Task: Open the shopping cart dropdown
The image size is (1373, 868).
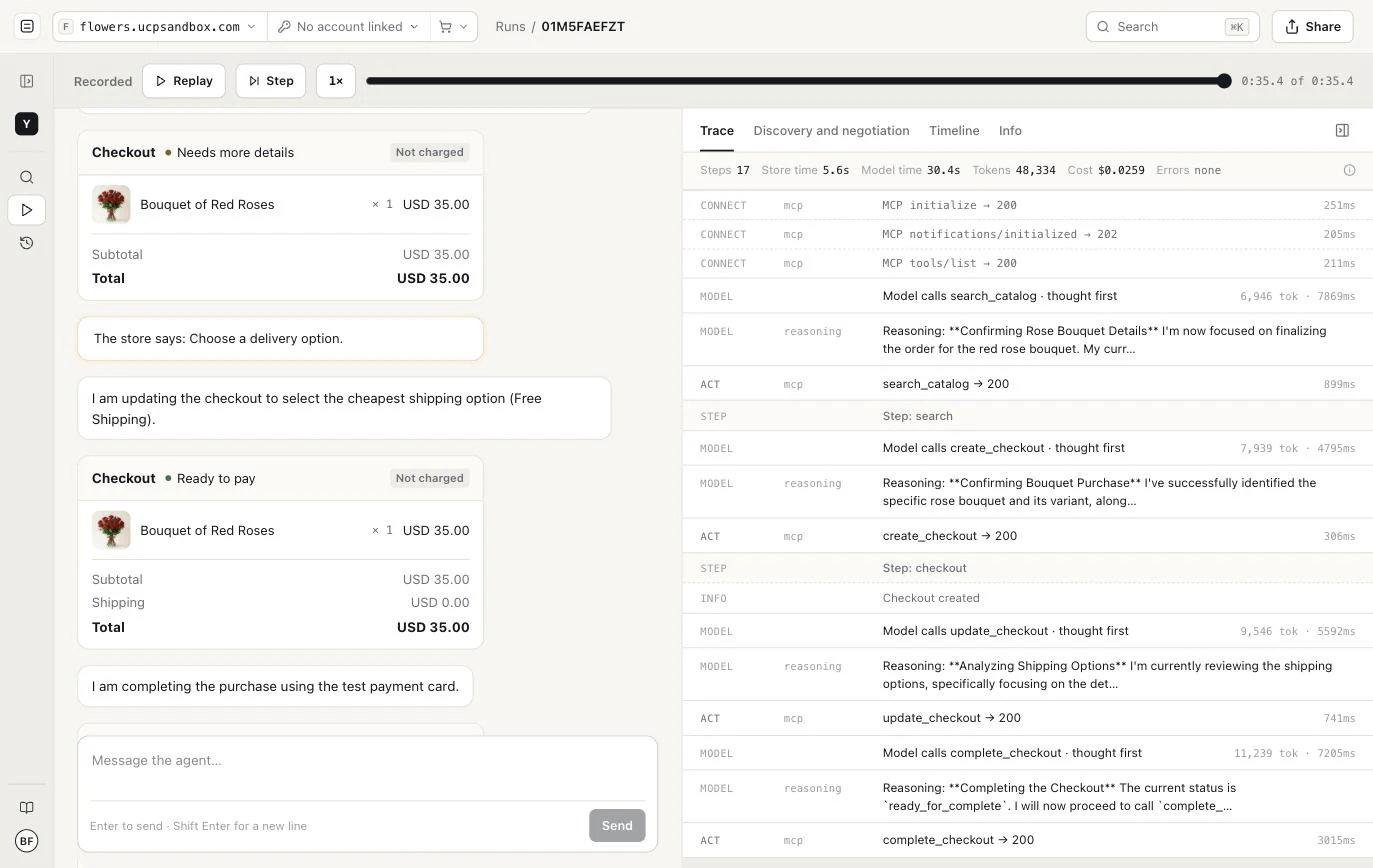Action: (x=454, y=27)
